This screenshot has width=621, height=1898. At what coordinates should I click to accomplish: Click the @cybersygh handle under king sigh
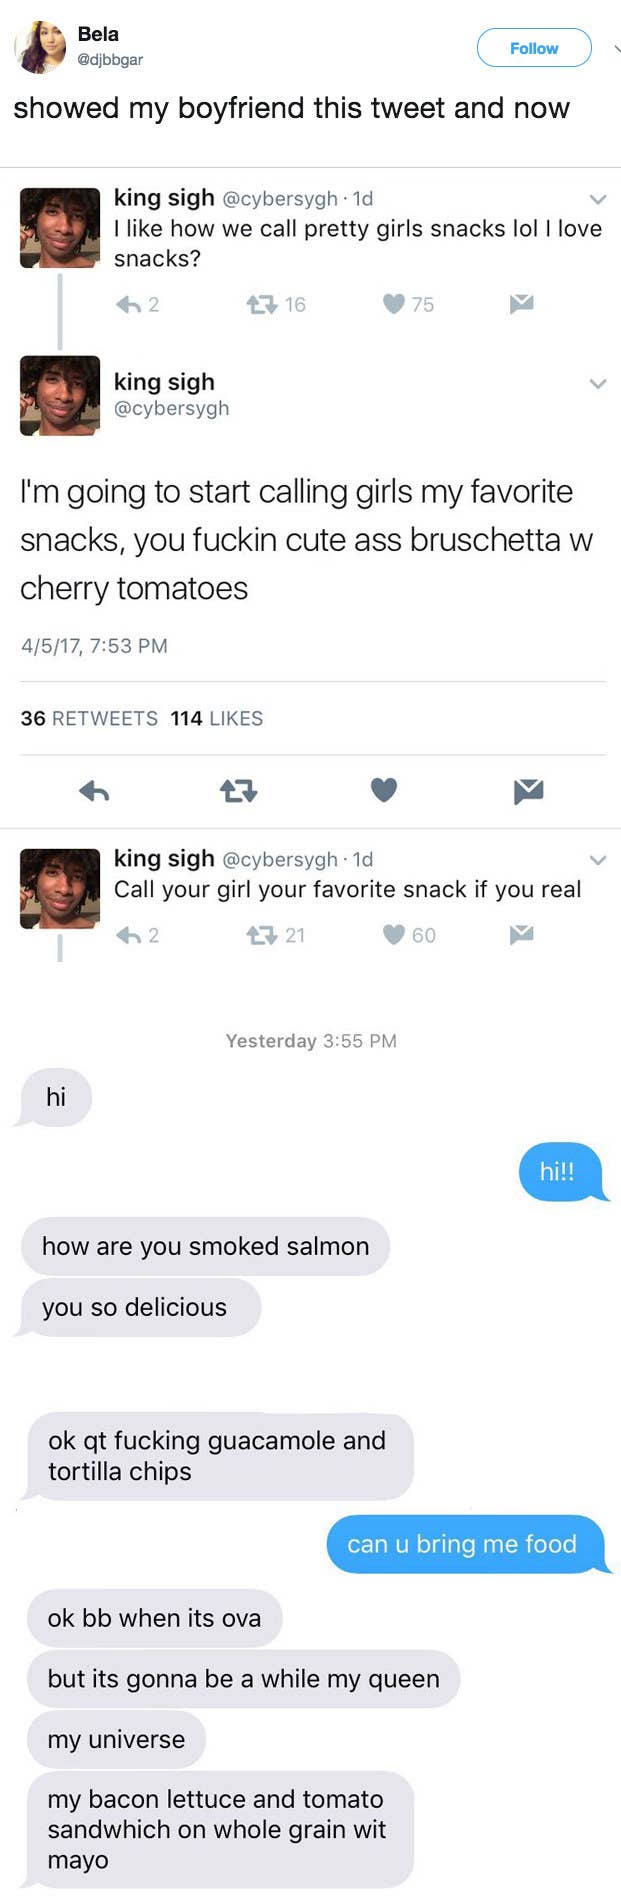tap(172, 408)
